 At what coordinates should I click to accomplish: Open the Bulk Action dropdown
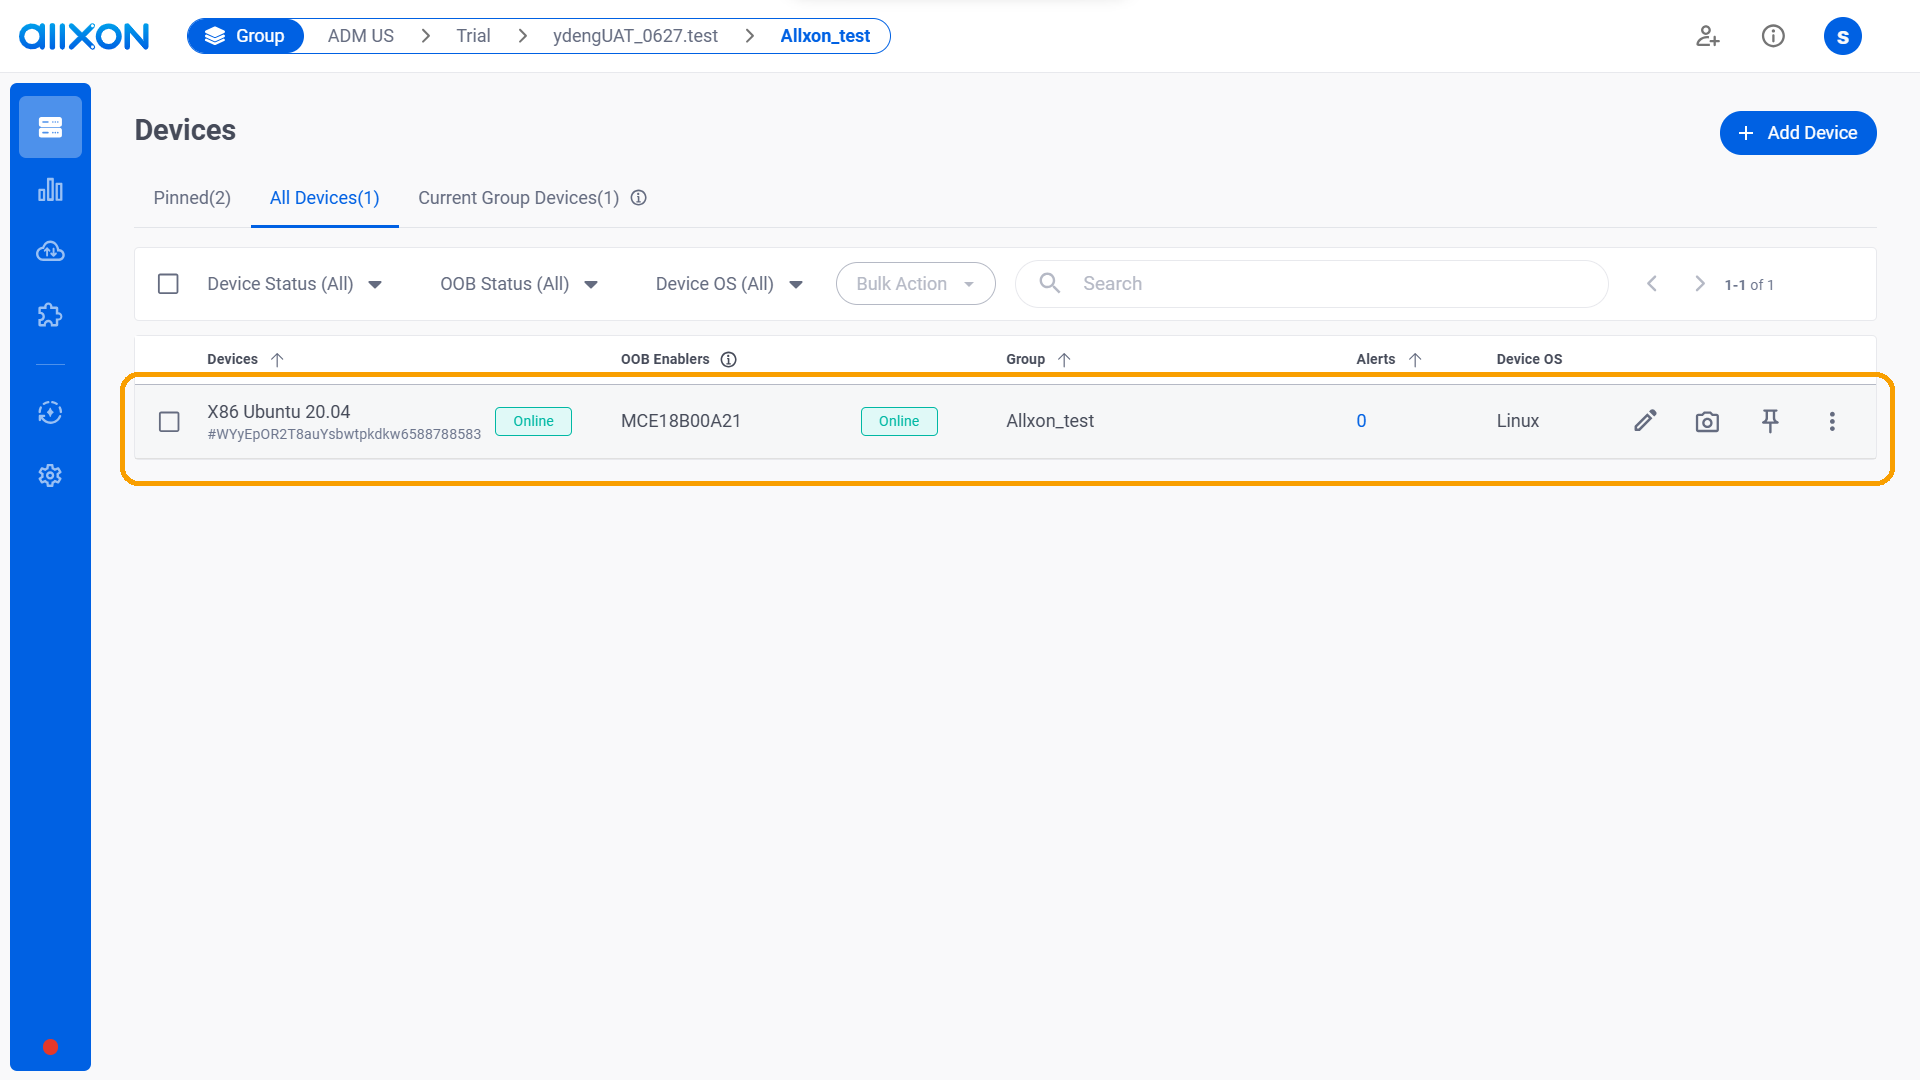[915, 284]
